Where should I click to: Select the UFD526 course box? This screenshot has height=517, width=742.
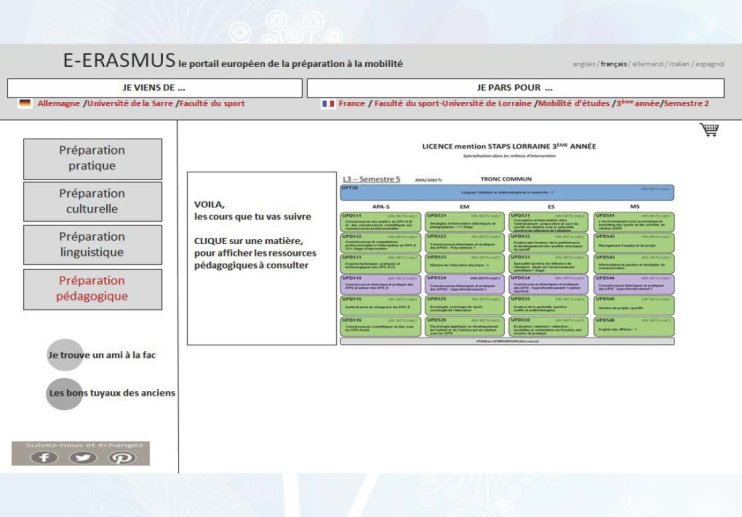[464, 327]
